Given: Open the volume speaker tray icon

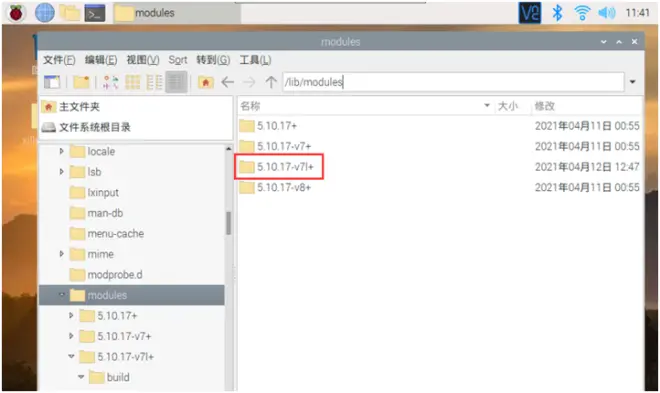Looking at the screenshot, I should [607, 13].
